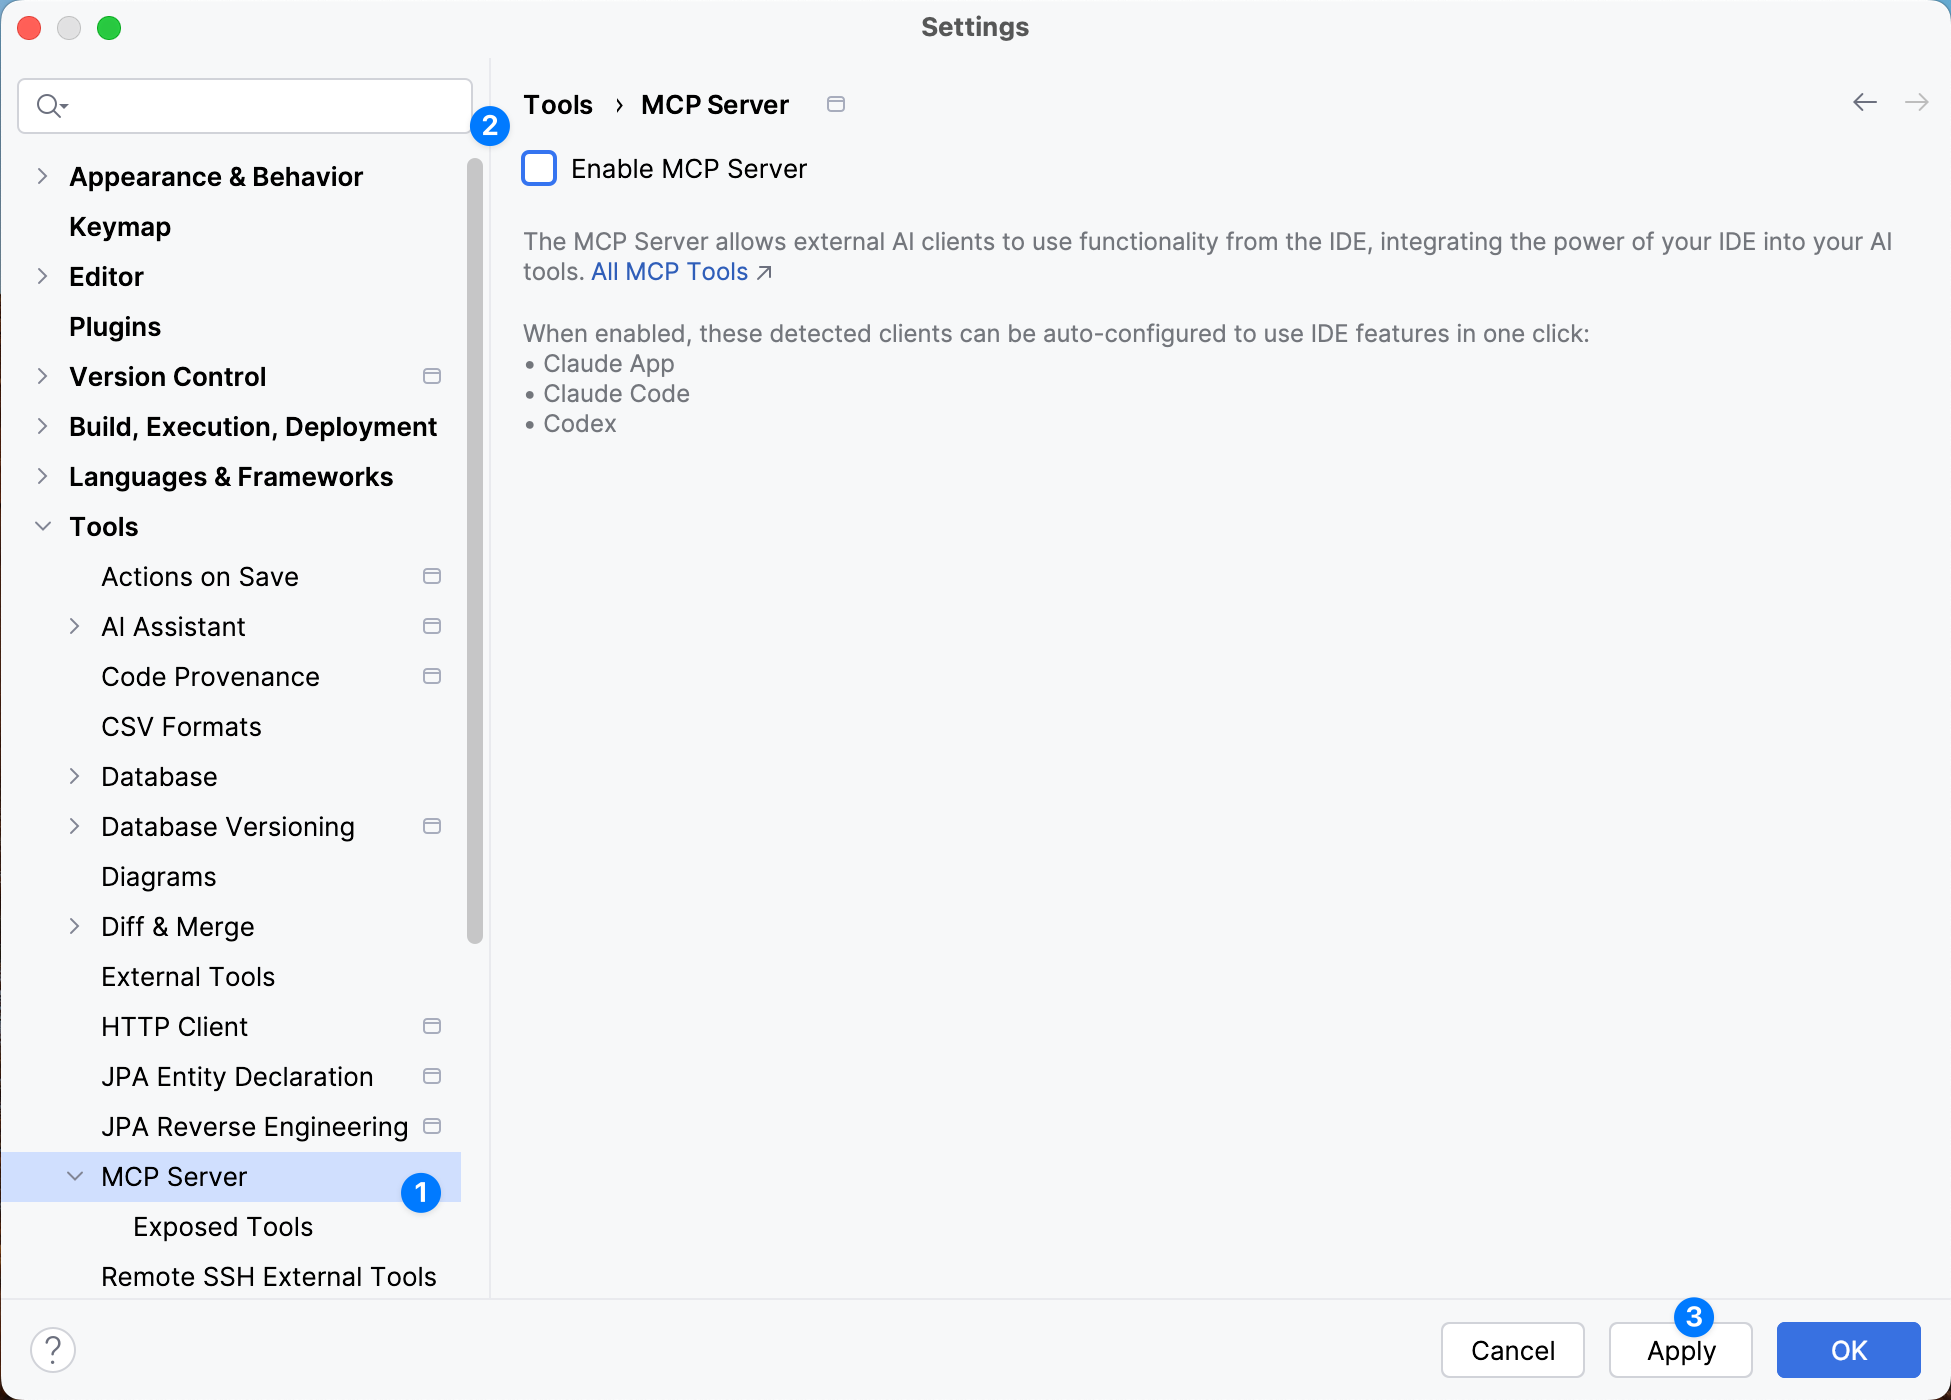Screen dimensions: 1951x1400
Task: Click the modified indicator beside JPA Reverse Engineering
Action: click(432, 1126)
